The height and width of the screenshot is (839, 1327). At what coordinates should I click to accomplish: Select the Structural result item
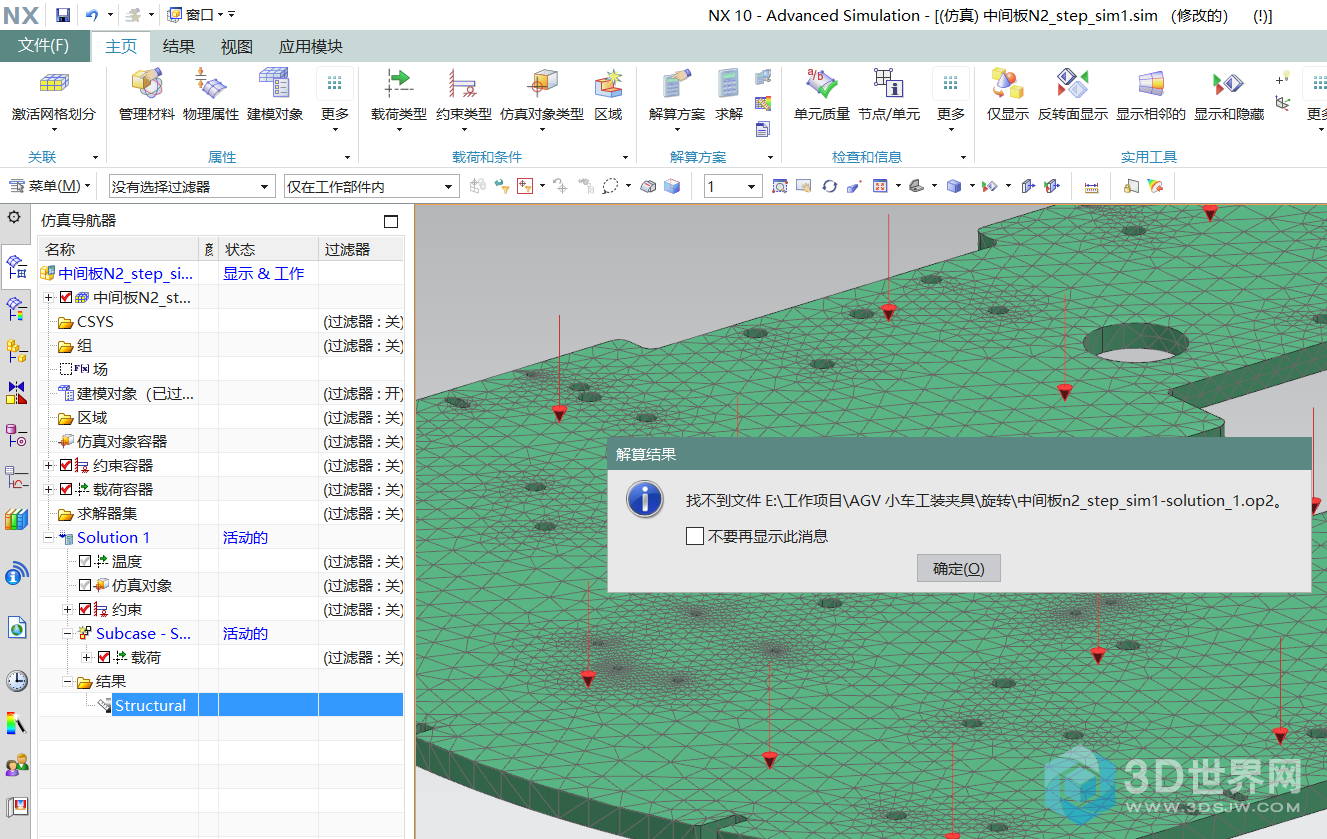(x=150, y=705)
